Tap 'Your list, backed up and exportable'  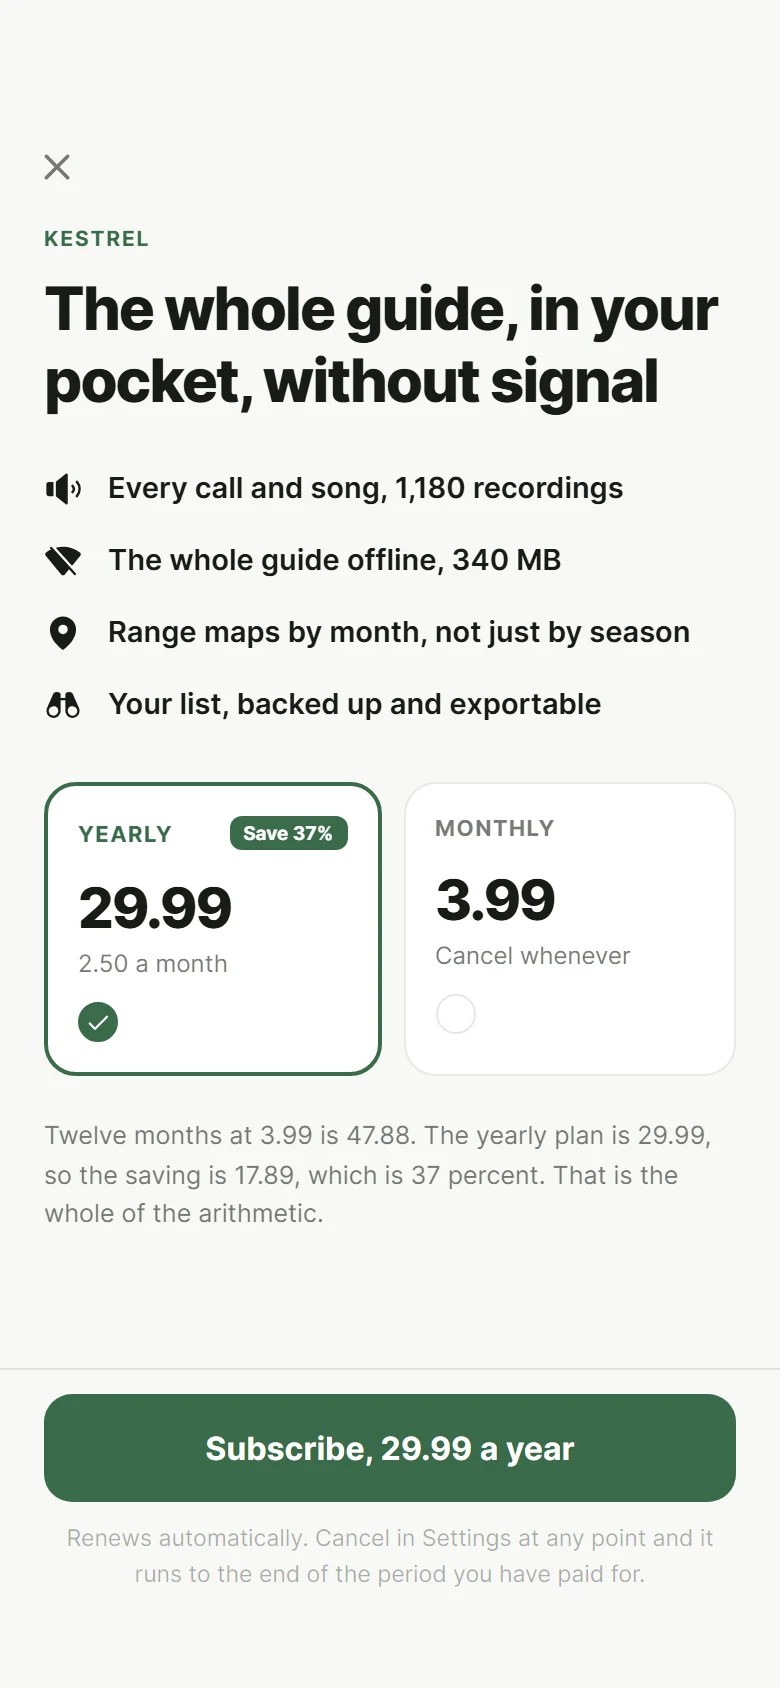[x=355, y=704]
